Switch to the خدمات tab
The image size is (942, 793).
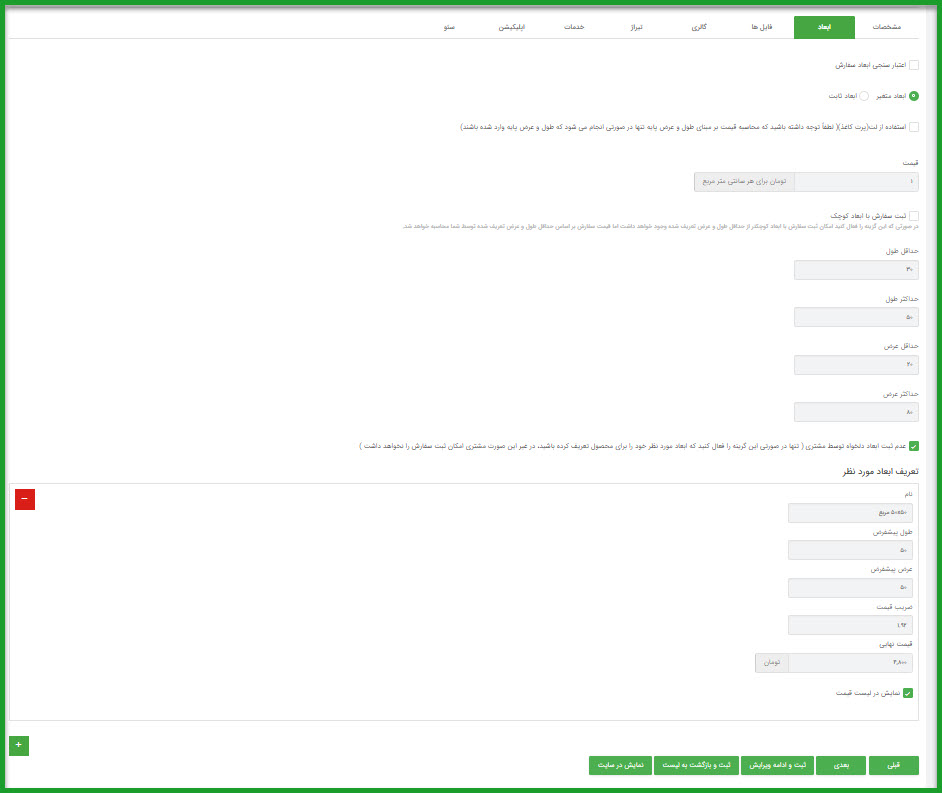575,28
